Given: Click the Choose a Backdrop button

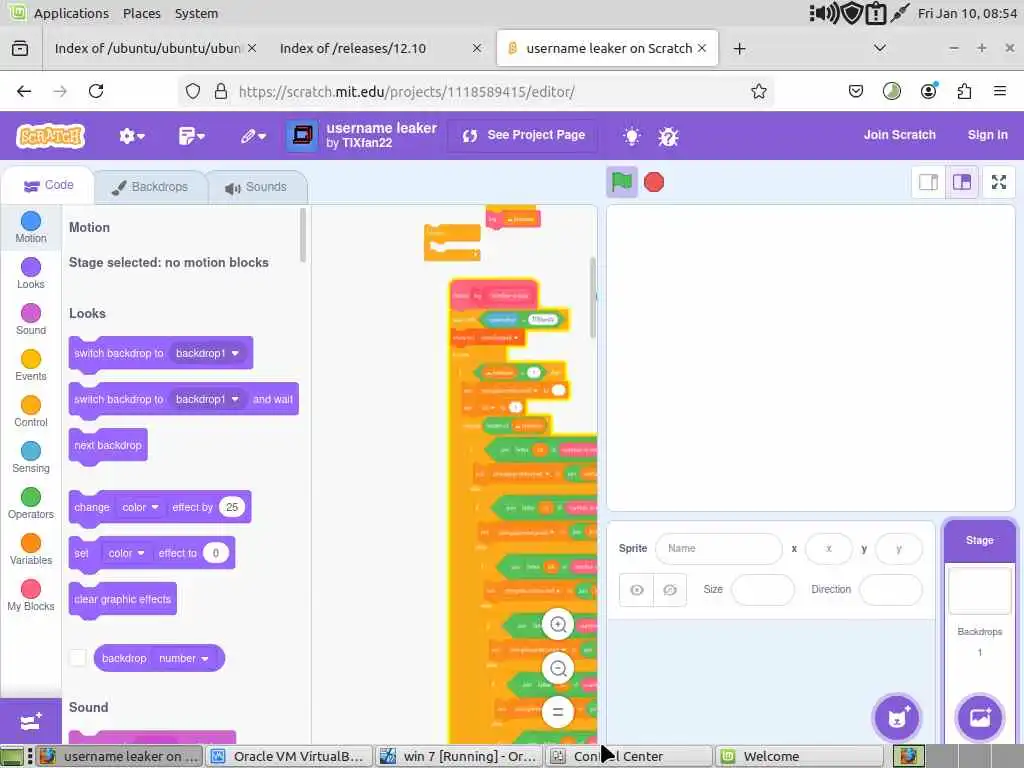Looking at the screenshot, I should pyautogui.click(x=979, y=717).
